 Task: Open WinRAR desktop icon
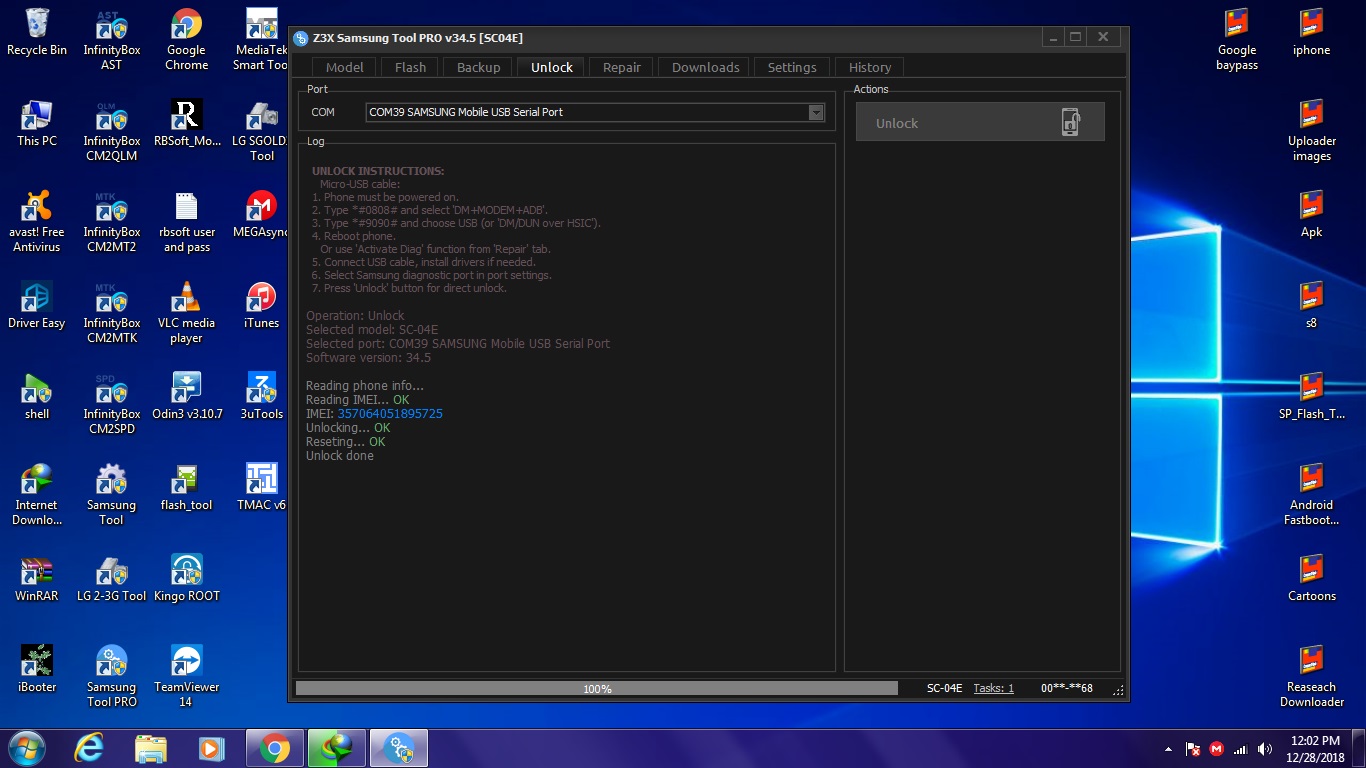click(x=37, y=579)
